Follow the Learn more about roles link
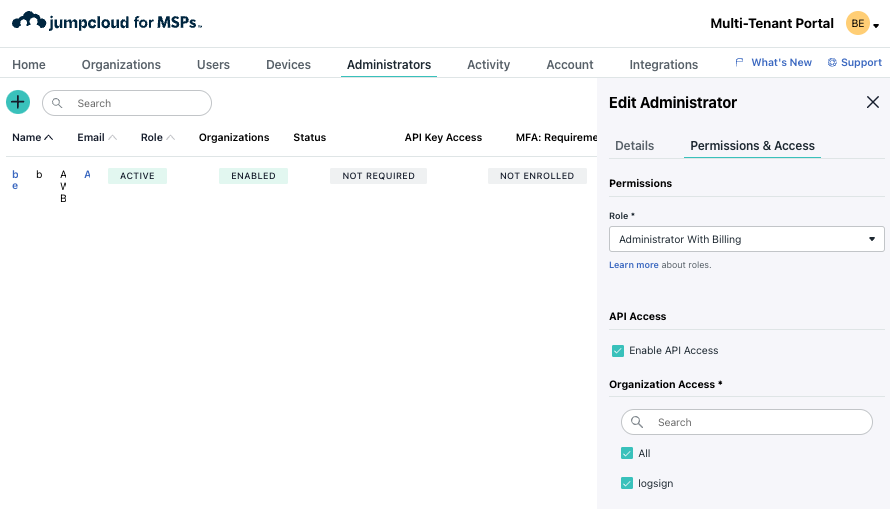The height and width of the screenshot is (509, 890). click(x=633, y=265)
